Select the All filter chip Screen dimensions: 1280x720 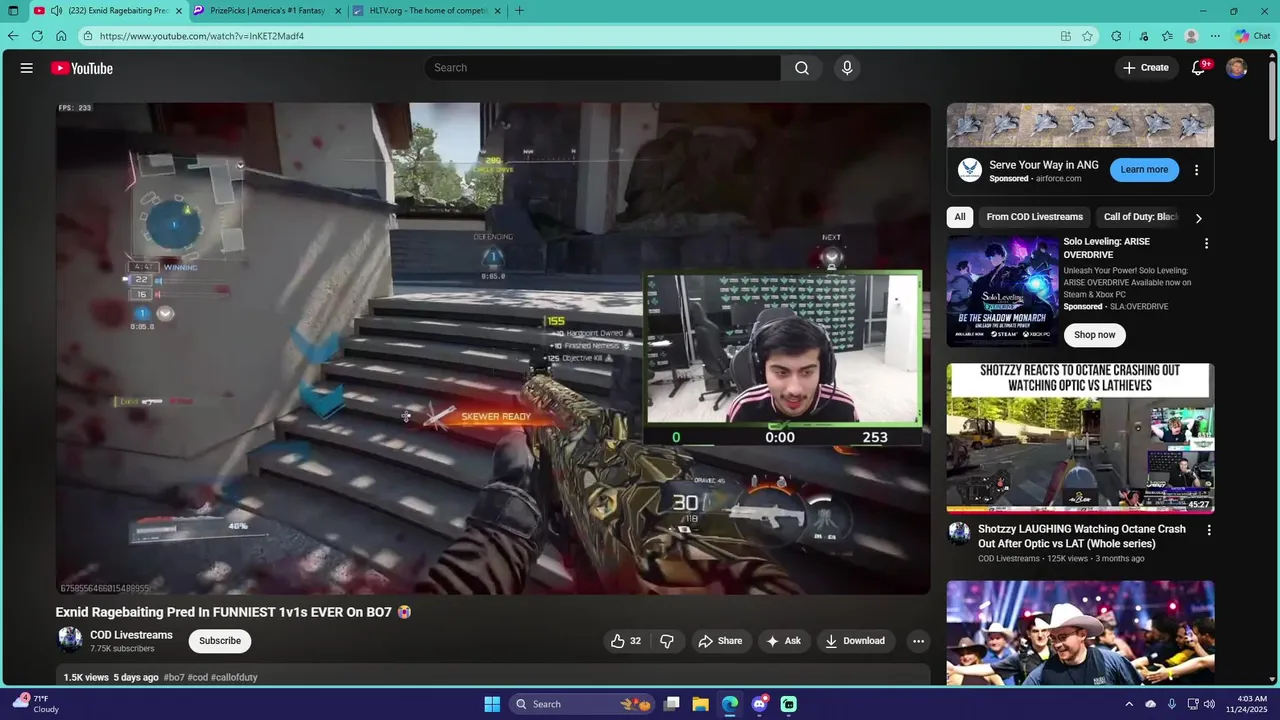[960, 217]
